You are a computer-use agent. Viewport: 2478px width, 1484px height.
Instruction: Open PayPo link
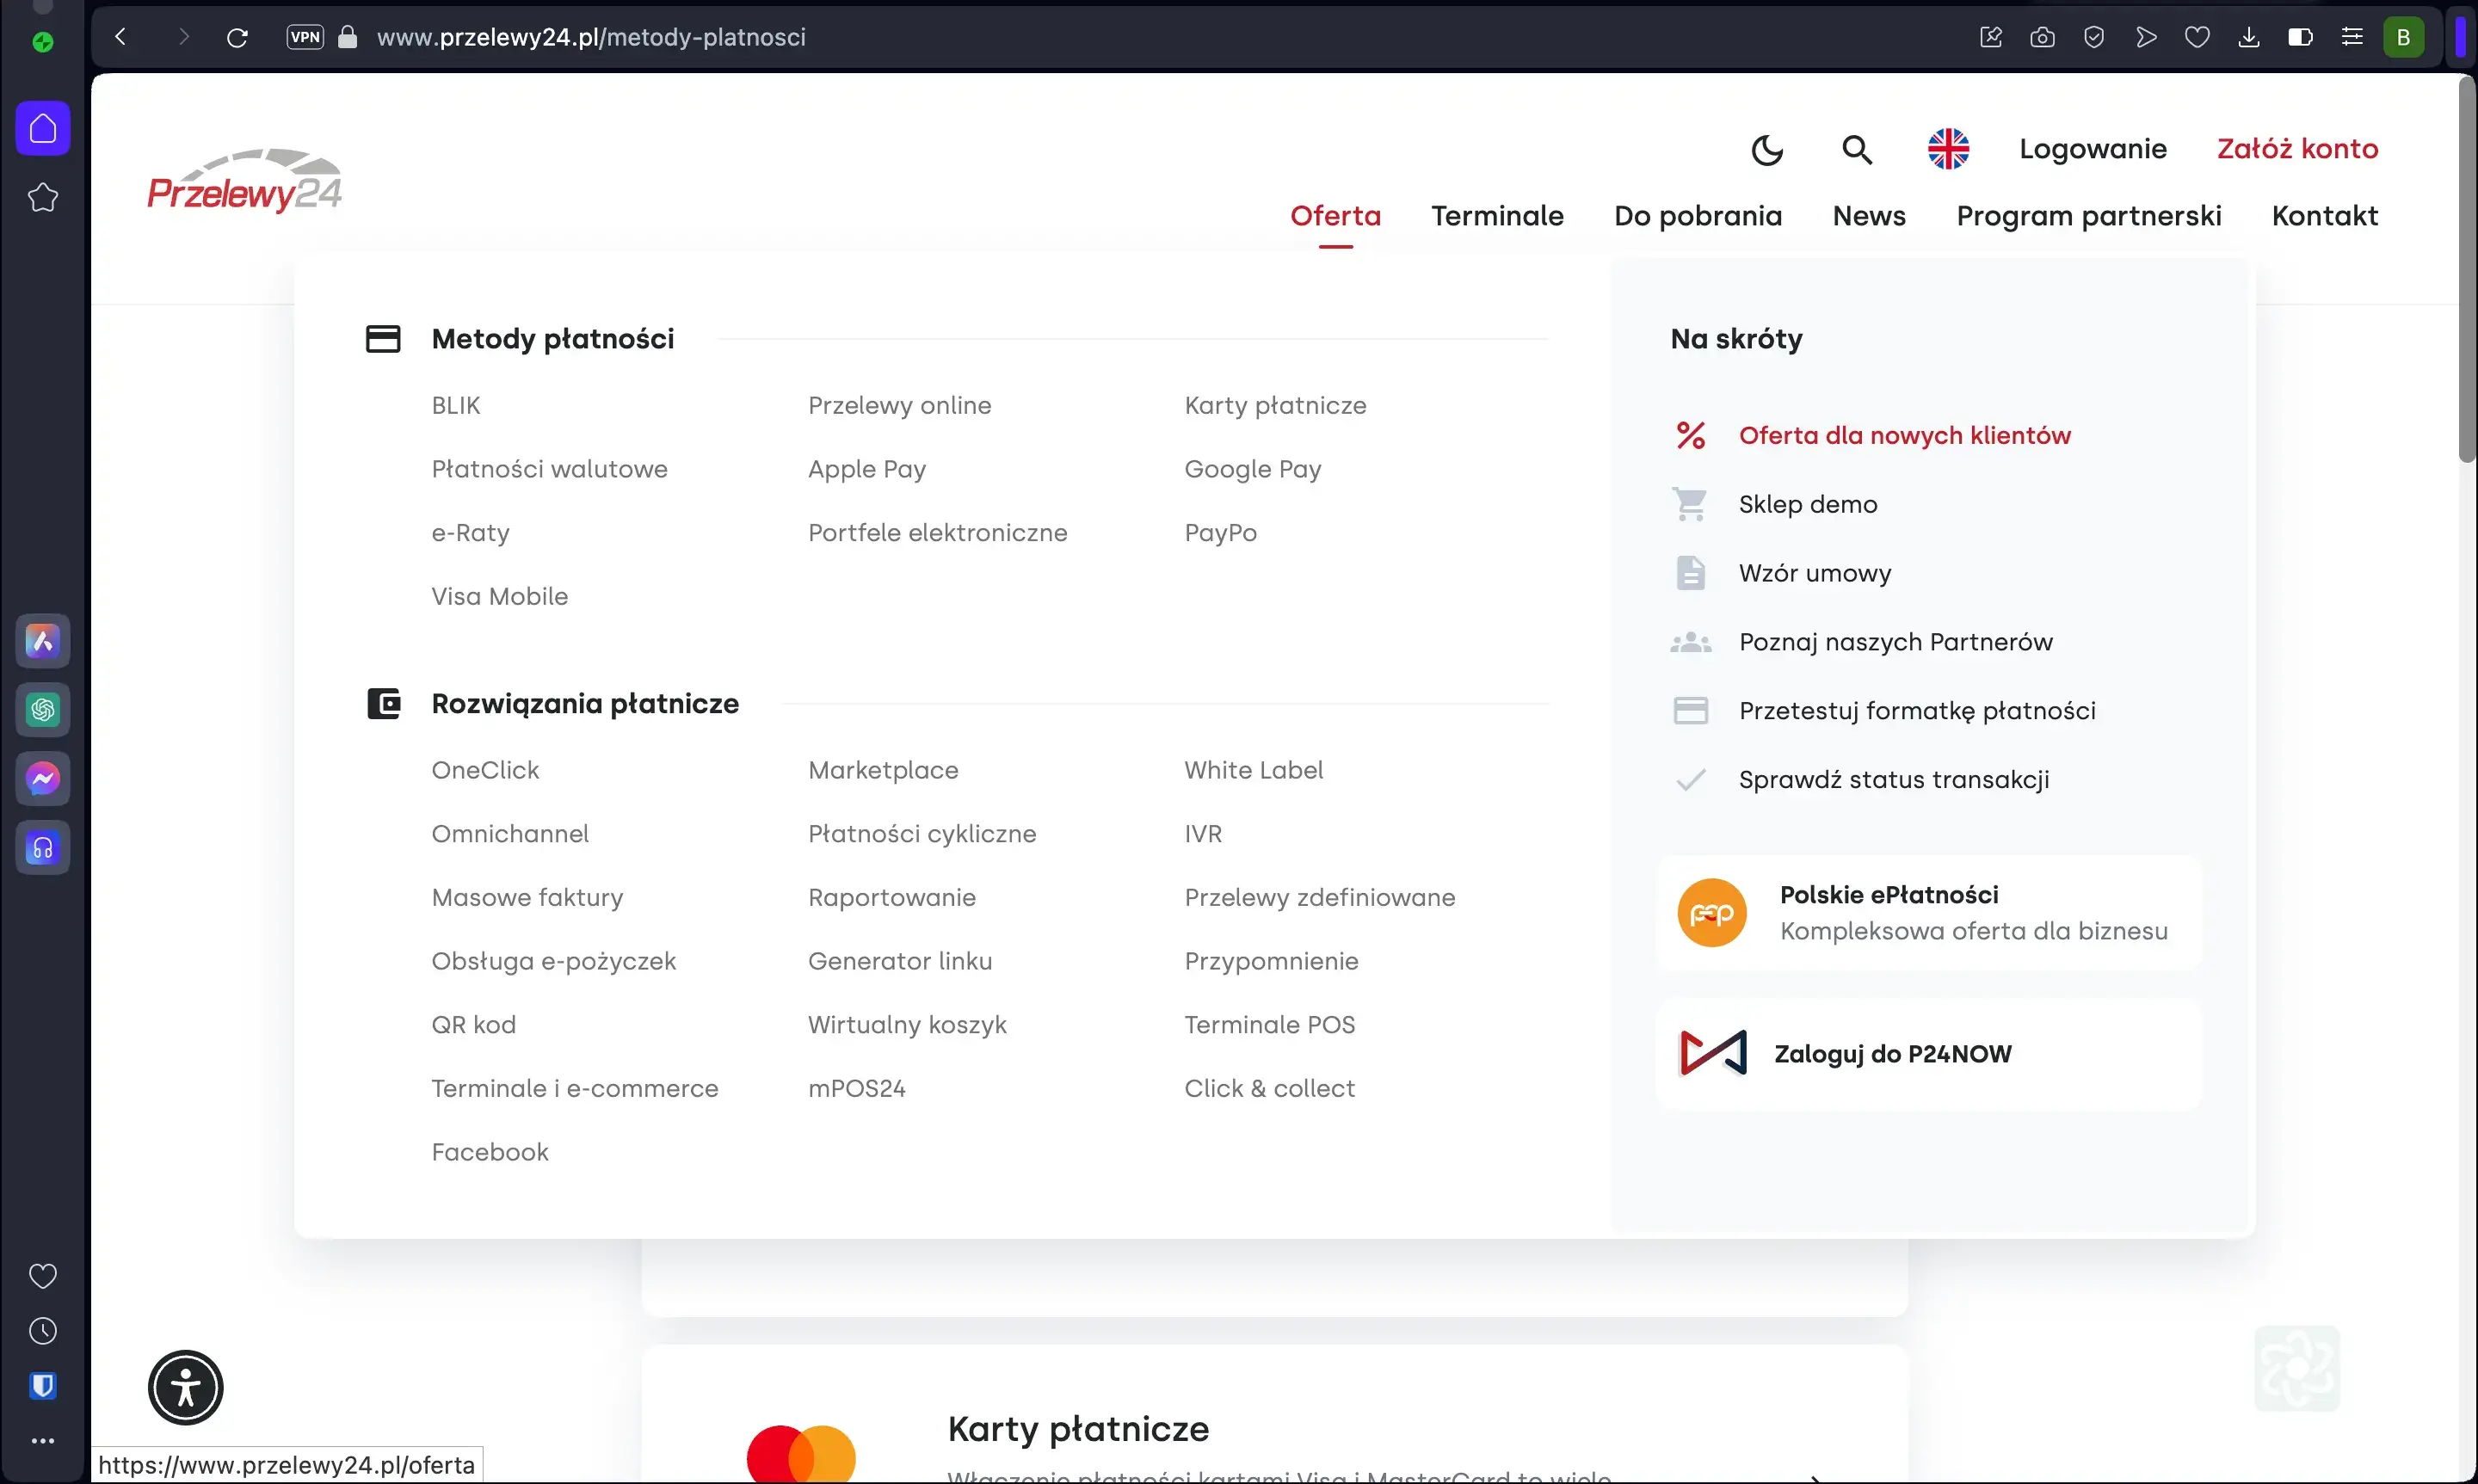click(1221, 533)
